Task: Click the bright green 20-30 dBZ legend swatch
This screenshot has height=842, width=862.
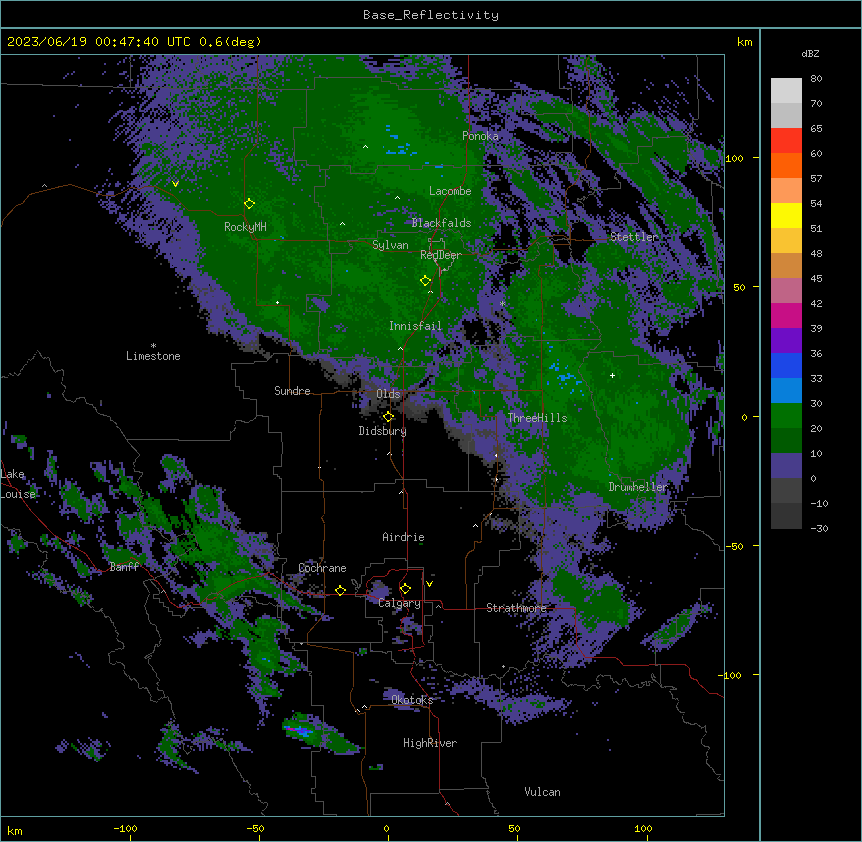Action: click(x=786, y=416)
